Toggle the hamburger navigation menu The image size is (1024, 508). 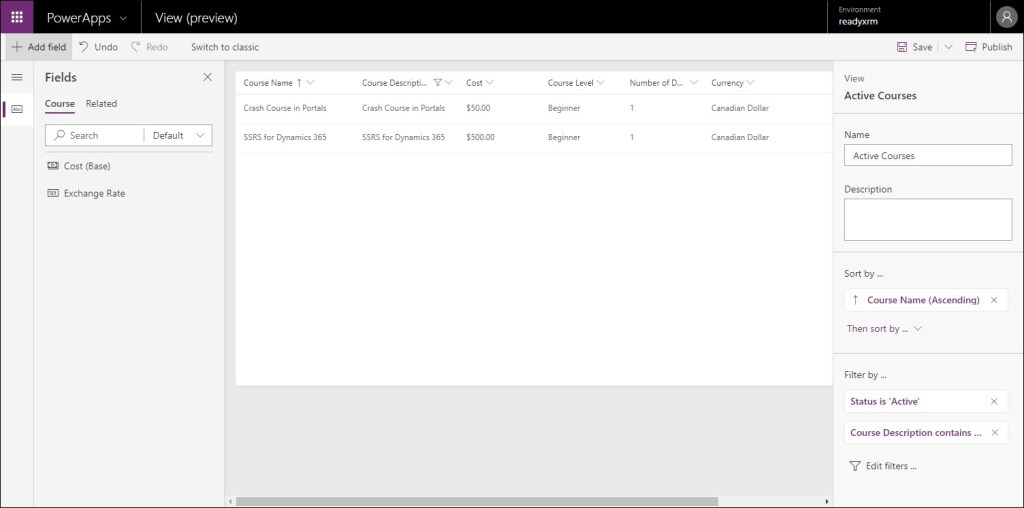(x=17, y=77)
